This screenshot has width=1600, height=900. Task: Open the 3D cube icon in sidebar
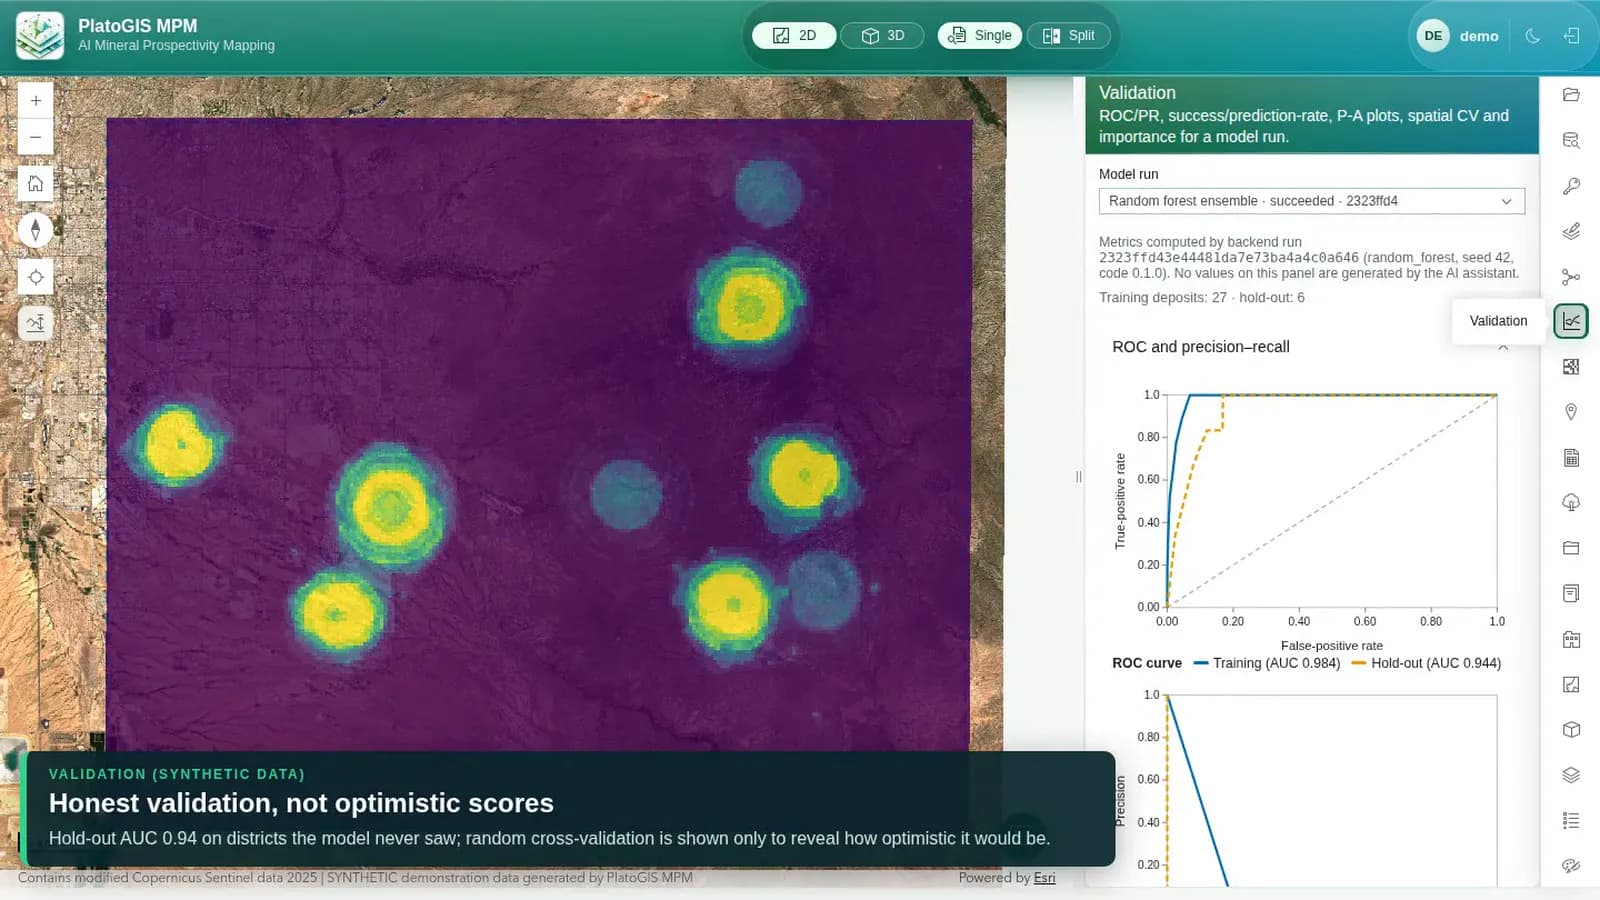coord(1571,729)
